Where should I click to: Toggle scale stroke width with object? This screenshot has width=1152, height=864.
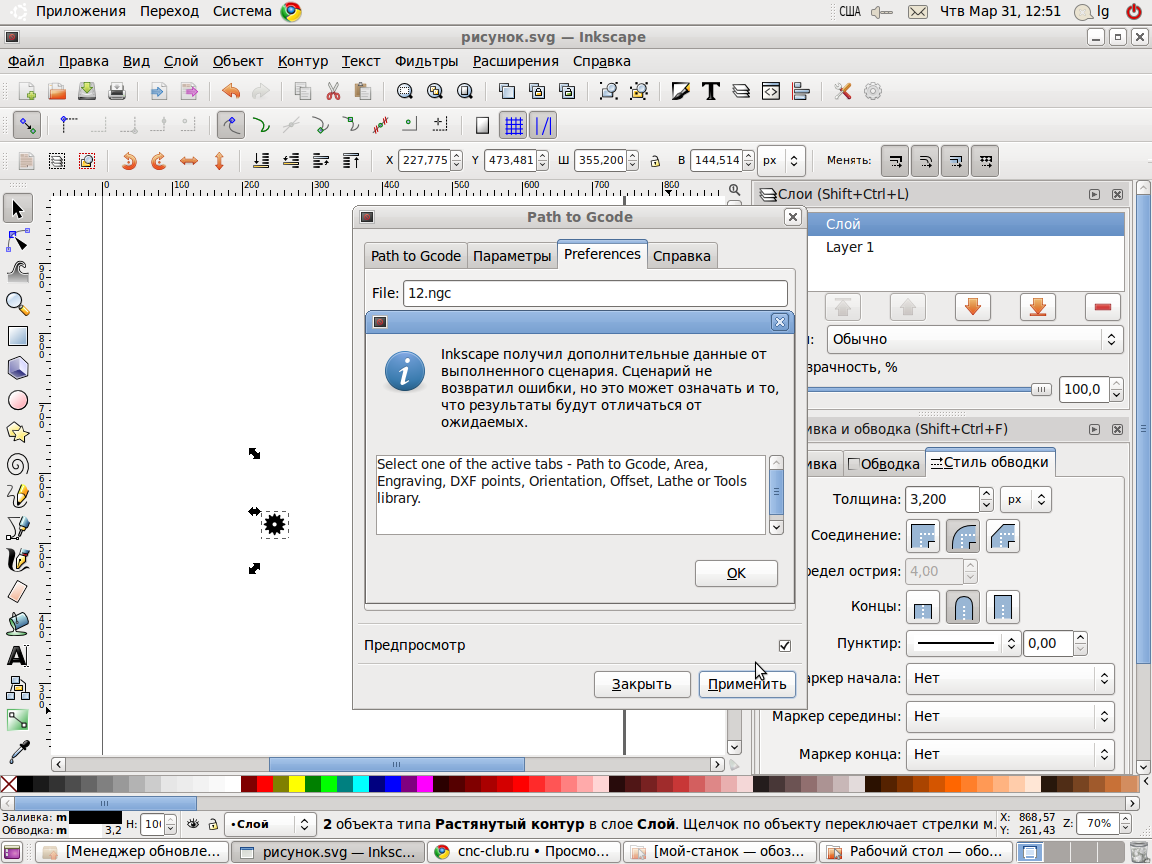pyautogui.click(x=896, y=160)
